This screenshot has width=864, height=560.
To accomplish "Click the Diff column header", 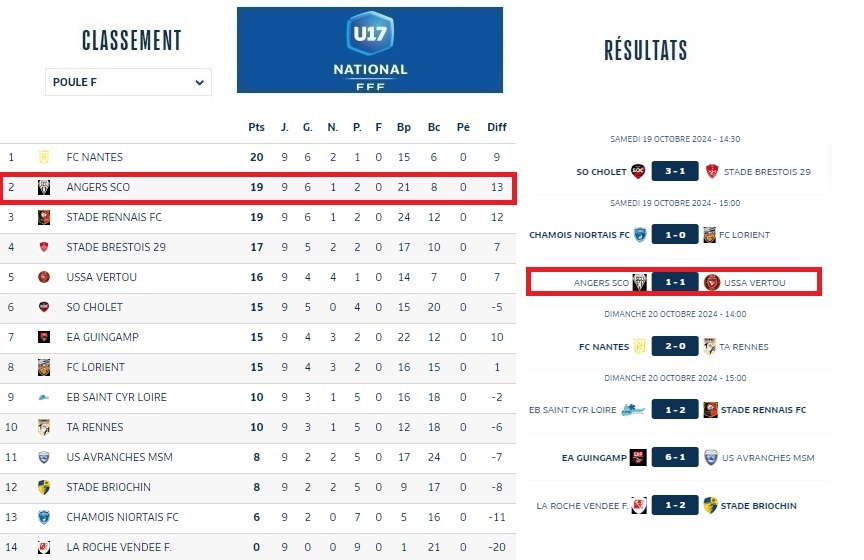I will tap(496, 127).
